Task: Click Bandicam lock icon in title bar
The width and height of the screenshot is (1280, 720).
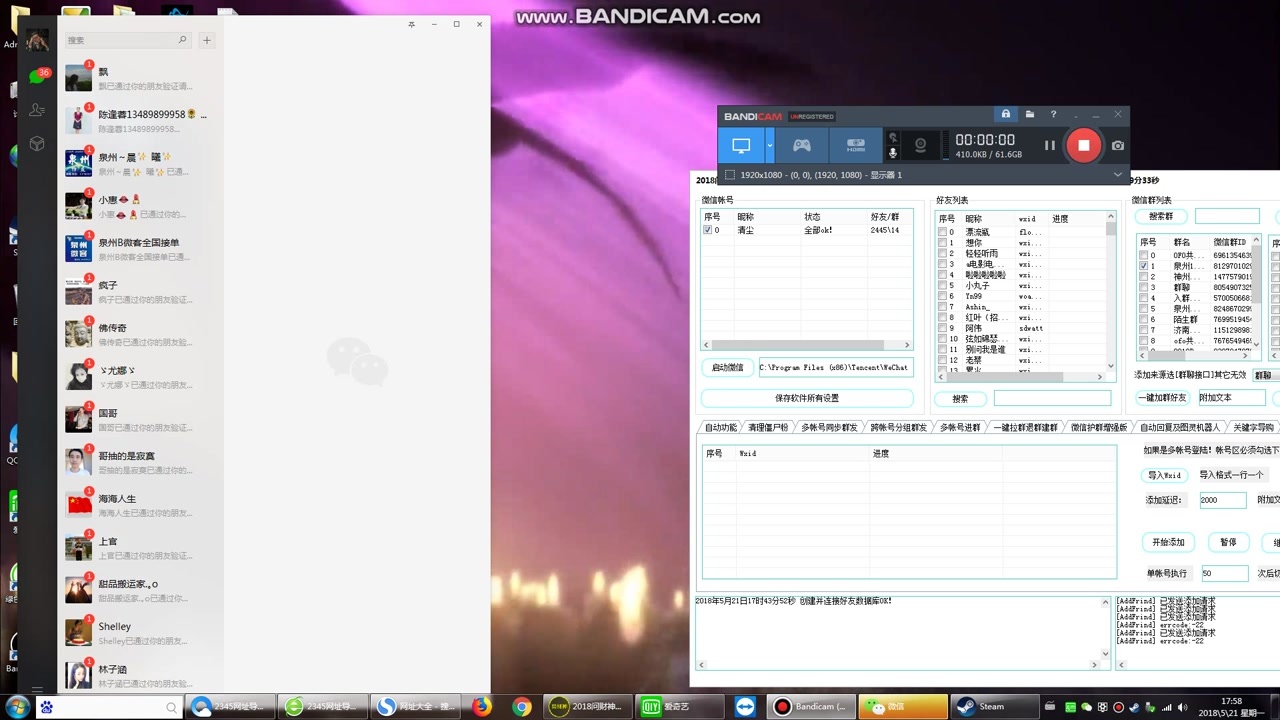Action: [1006, 114]
